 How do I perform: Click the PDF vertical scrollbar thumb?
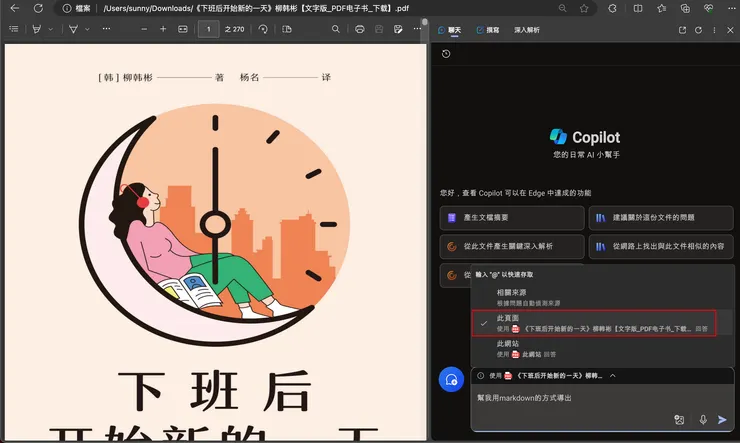(425, 22)
